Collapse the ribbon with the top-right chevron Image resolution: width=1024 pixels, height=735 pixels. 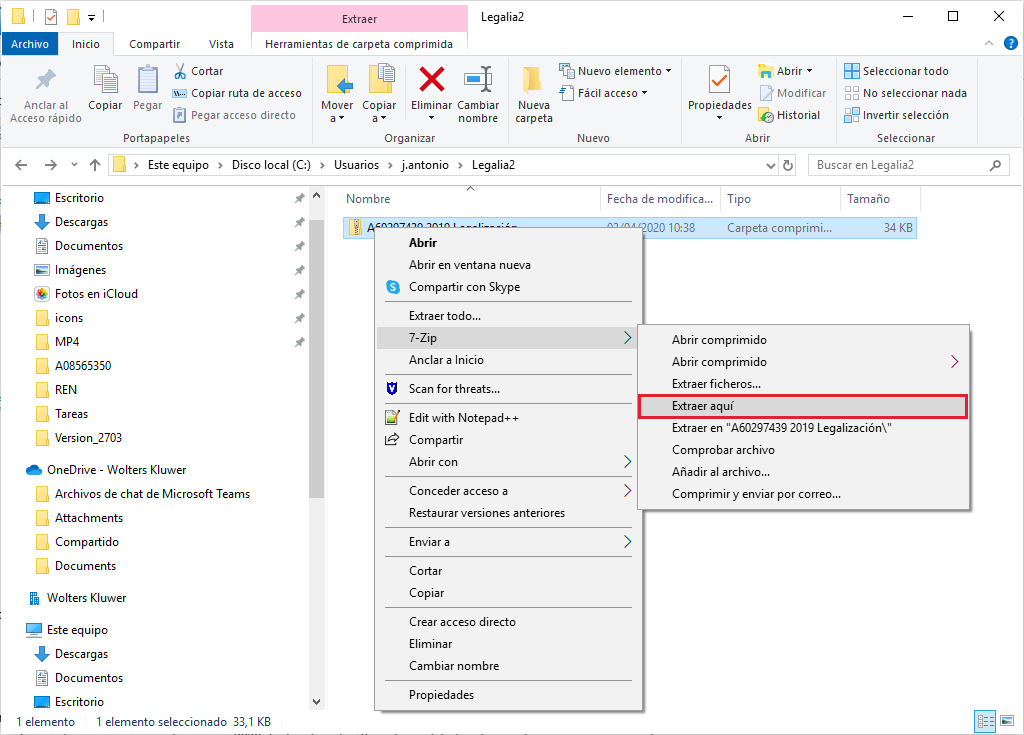(x=989, y=44)
